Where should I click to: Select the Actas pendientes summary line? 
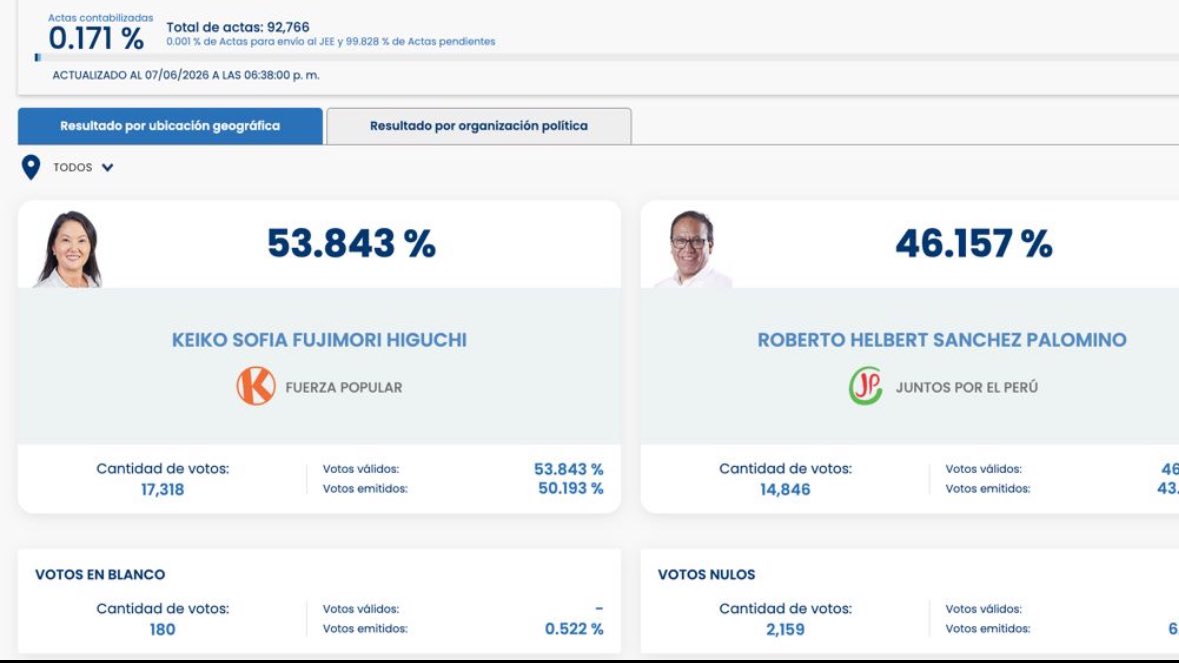(331, 41)
